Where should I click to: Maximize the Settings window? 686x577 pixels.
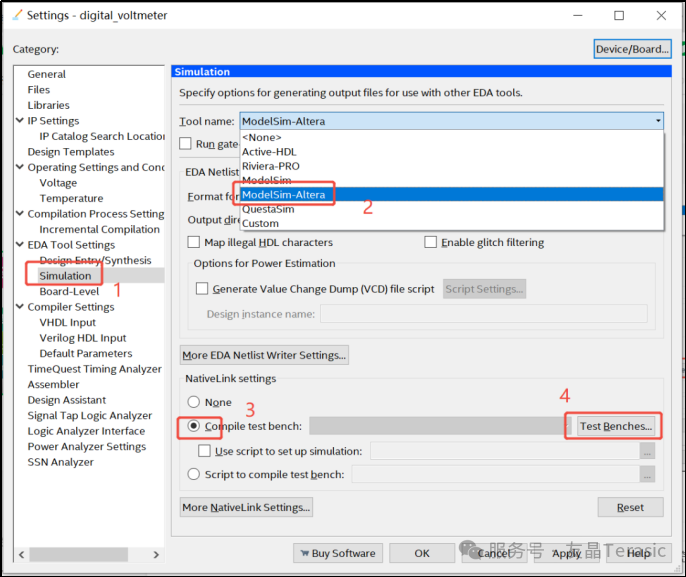[x=619, y=15]
